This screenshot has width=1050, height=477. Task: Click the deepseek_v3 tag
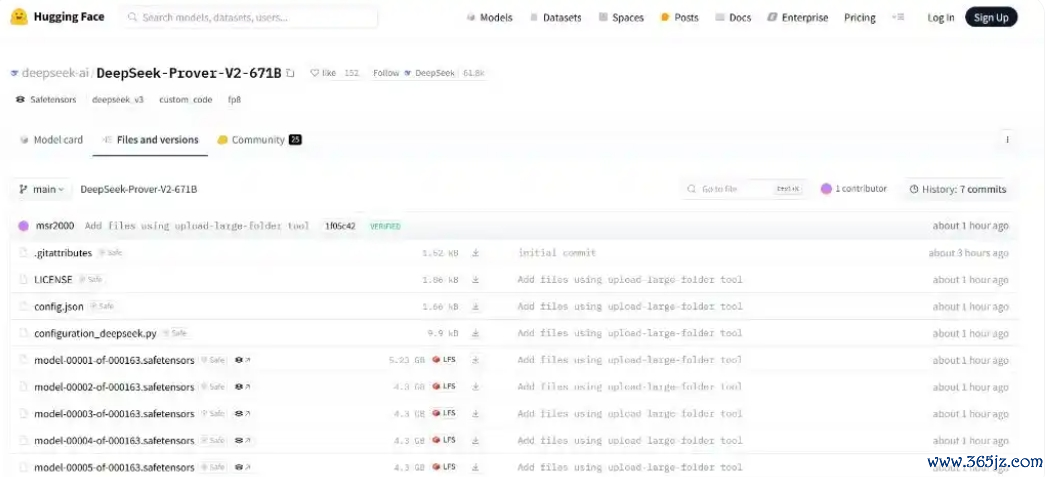coord(118,100)
